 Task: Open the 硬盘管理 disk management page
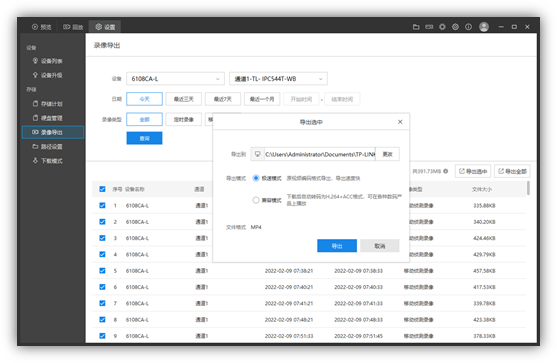click(48, 118)
